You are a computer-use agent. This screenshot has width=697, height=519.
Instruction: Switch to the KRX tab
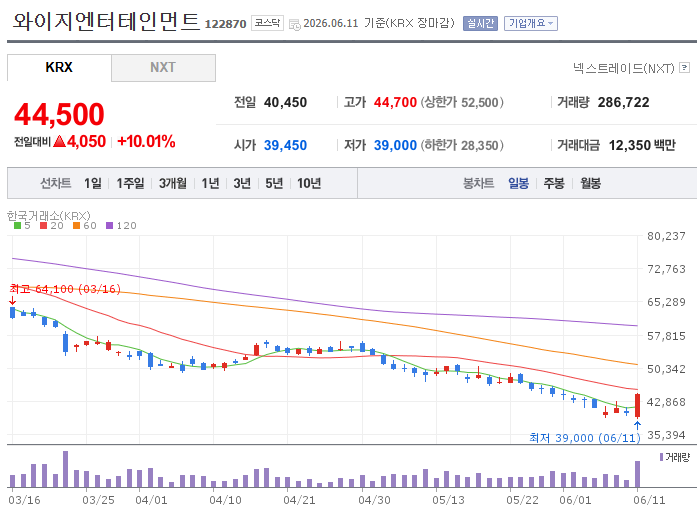click(59, 68)
